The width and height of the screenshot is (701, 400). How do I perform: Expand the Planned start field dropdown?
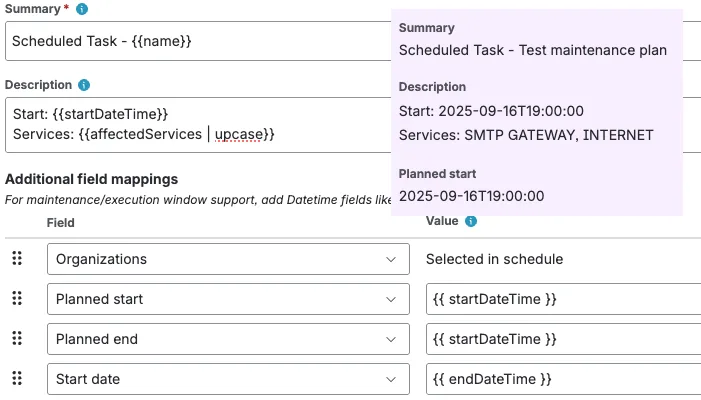[228, 299]
